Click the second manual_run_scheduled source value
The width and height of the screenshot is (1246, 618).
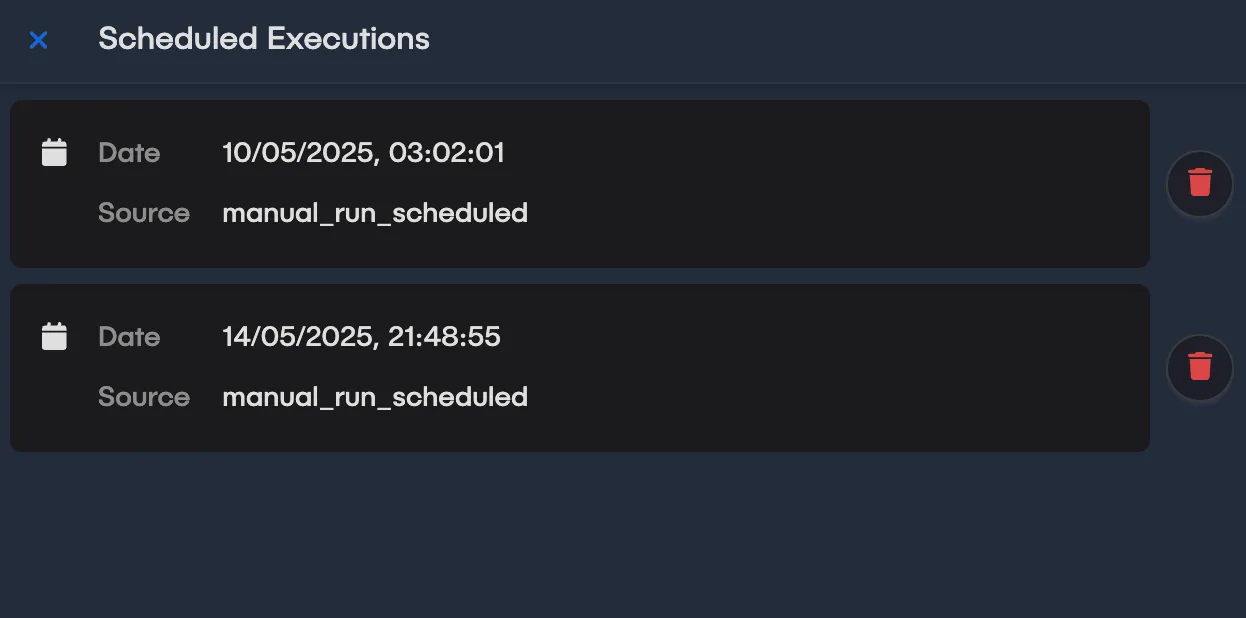pos(375,397)
